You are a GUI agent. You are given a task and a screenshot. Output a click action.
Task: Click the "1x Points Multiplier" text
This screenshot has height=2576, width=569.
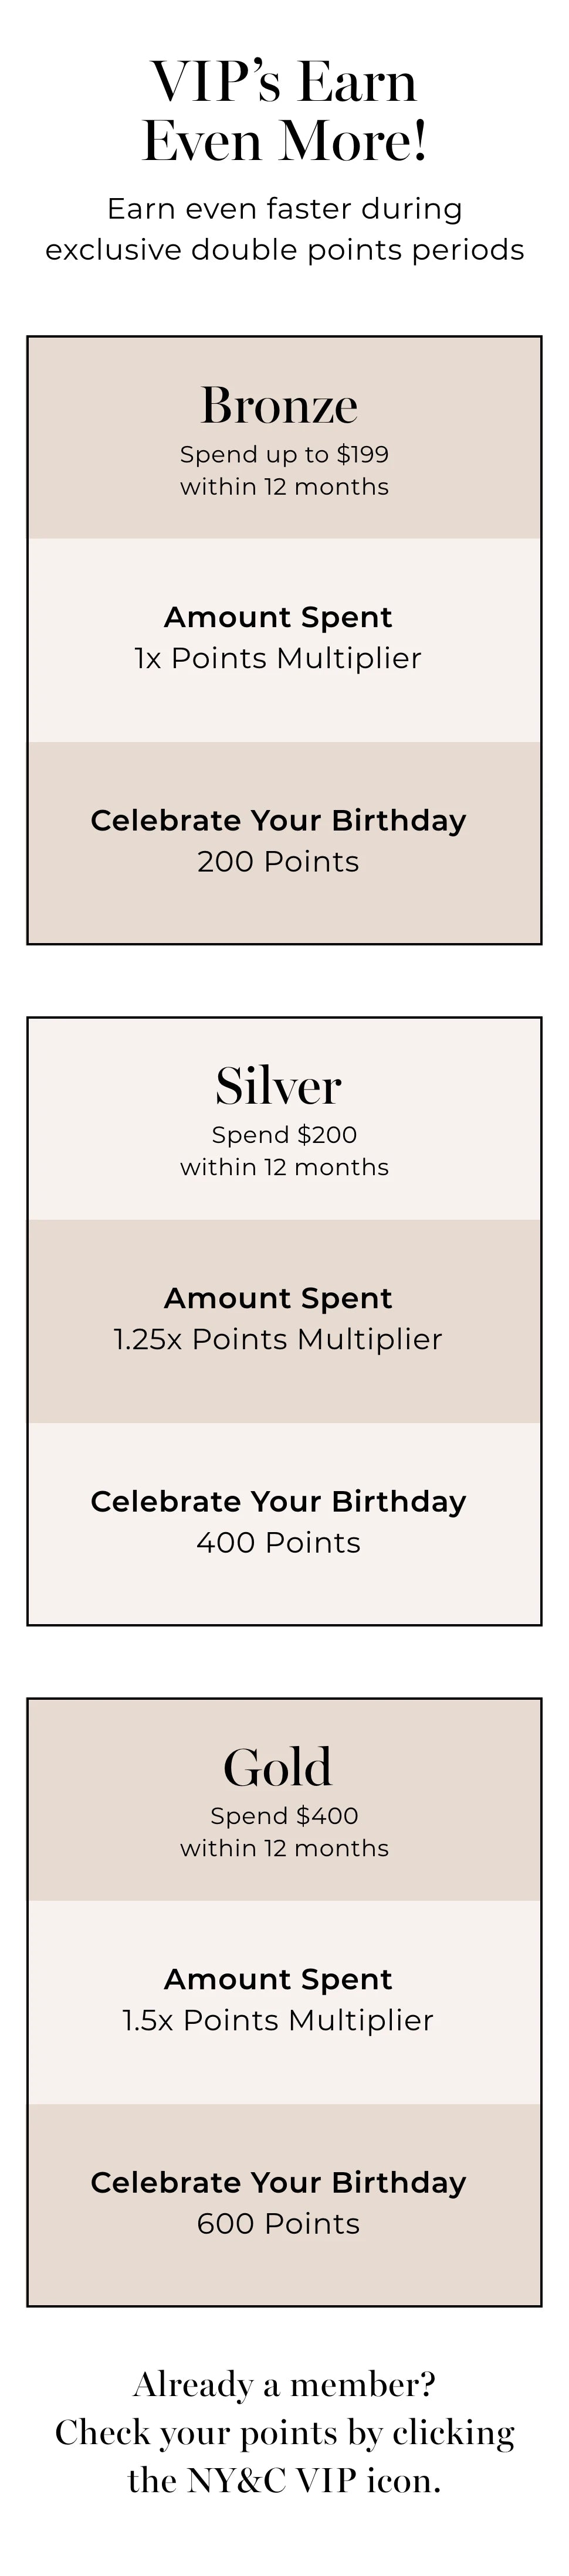pyautogui.click(x=278, y=658)
